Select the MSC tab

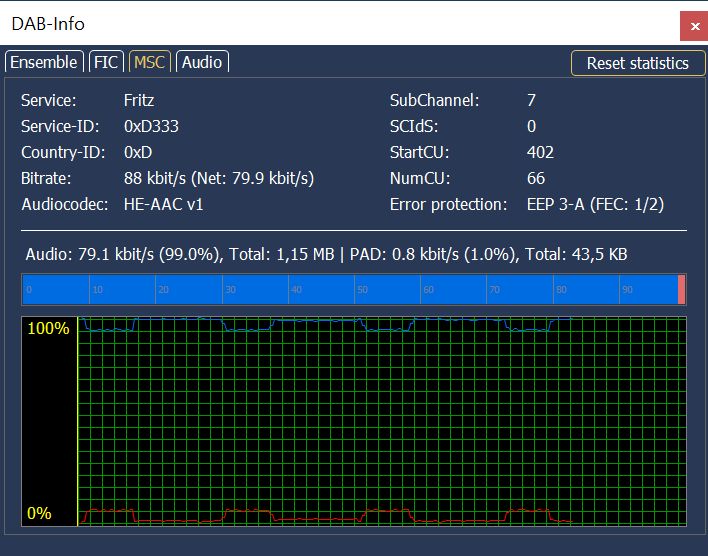tap(149, 62)
